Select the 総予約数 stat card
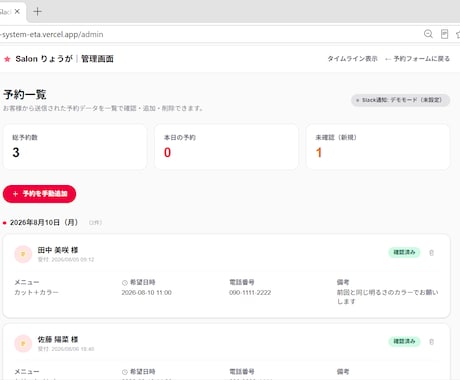The width and height of the screenshot is (460, 380). [x=75, y=147]
